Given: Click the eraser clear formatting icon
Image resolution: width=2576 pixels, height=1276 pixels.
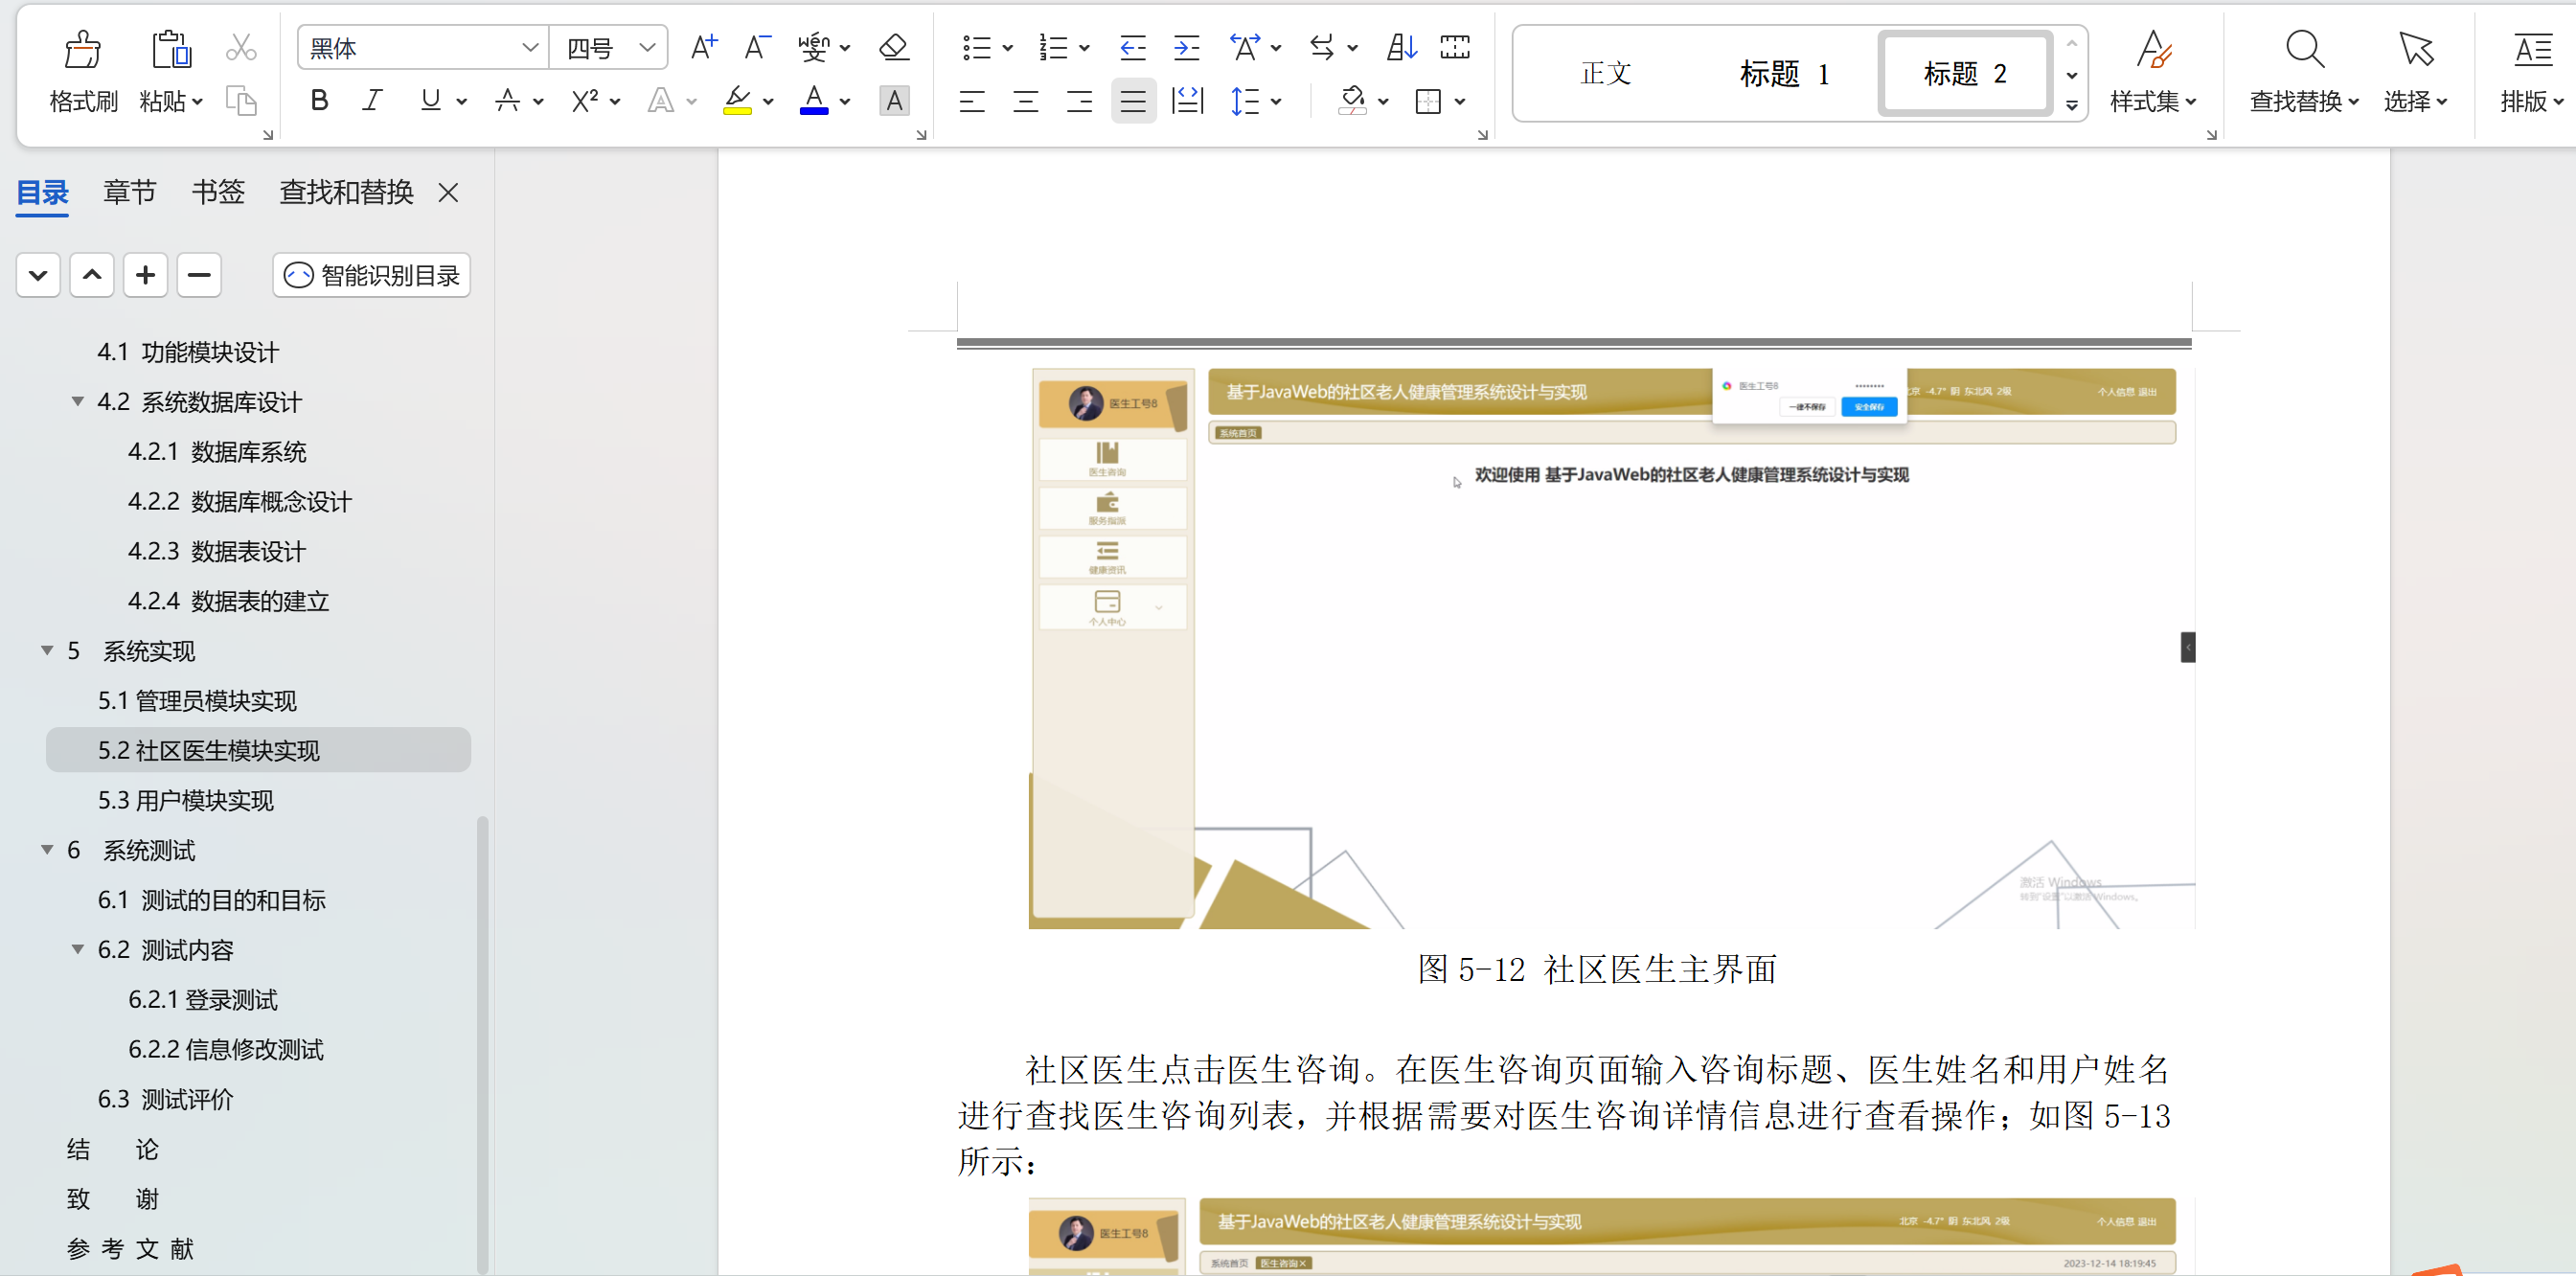Looking at the screenshot, I should click(x=892, y=48).
